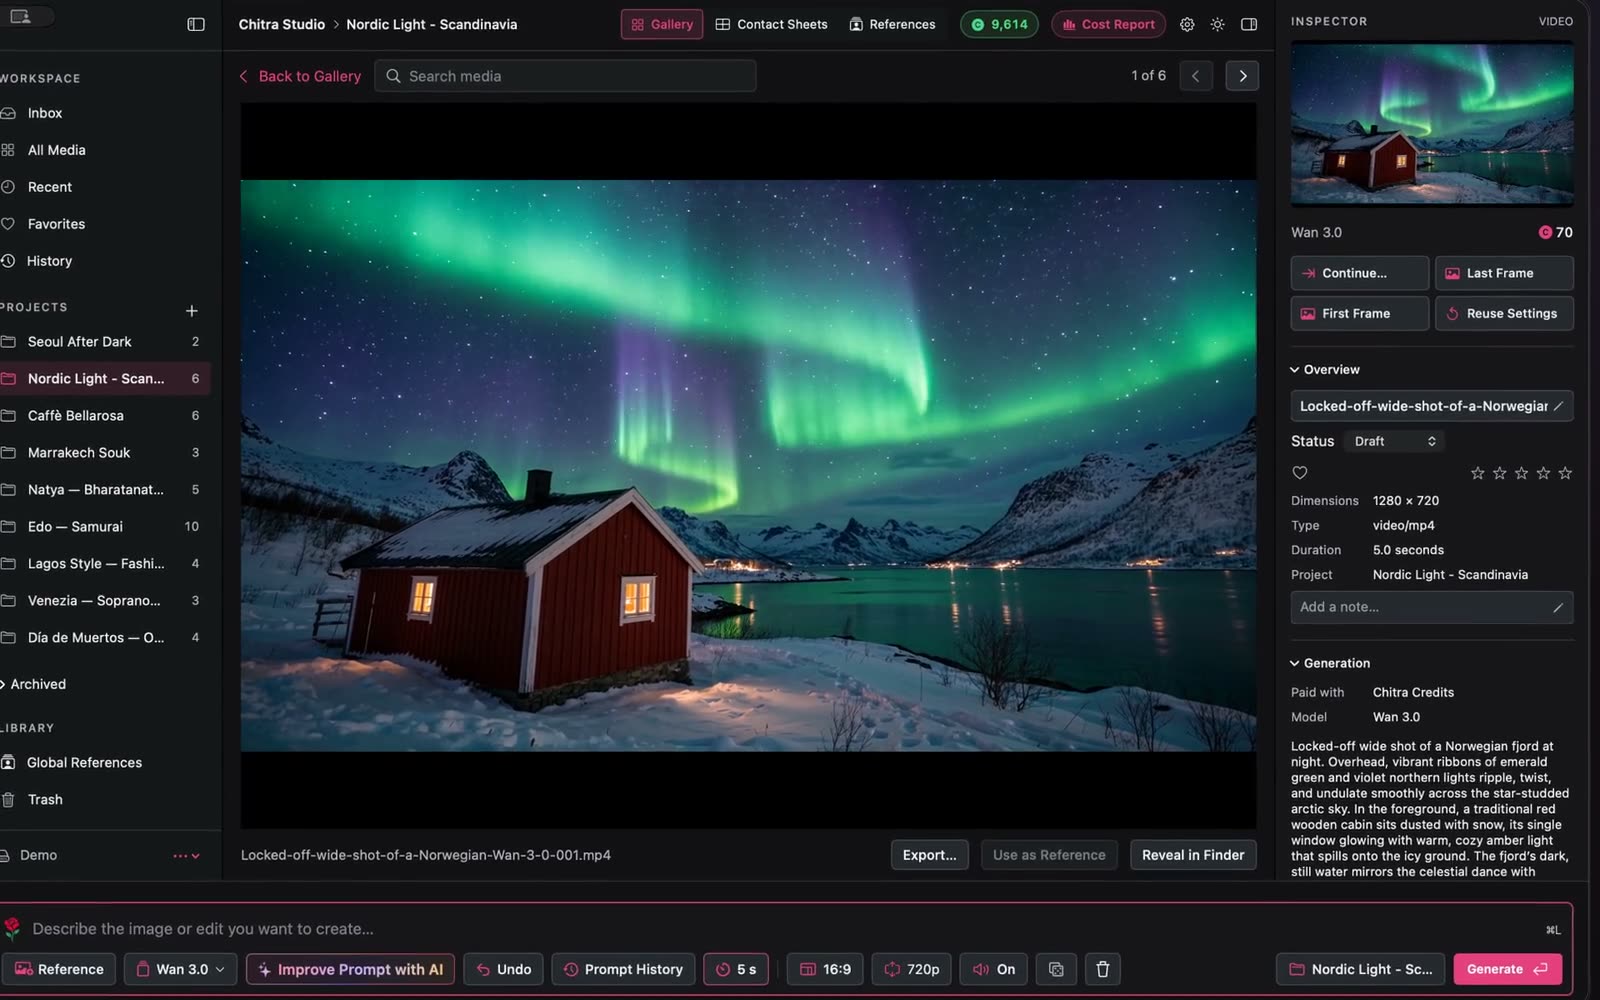Open settings gear in top bar
This screenshot has width=1600, height=1000.
coord(1187,24)
